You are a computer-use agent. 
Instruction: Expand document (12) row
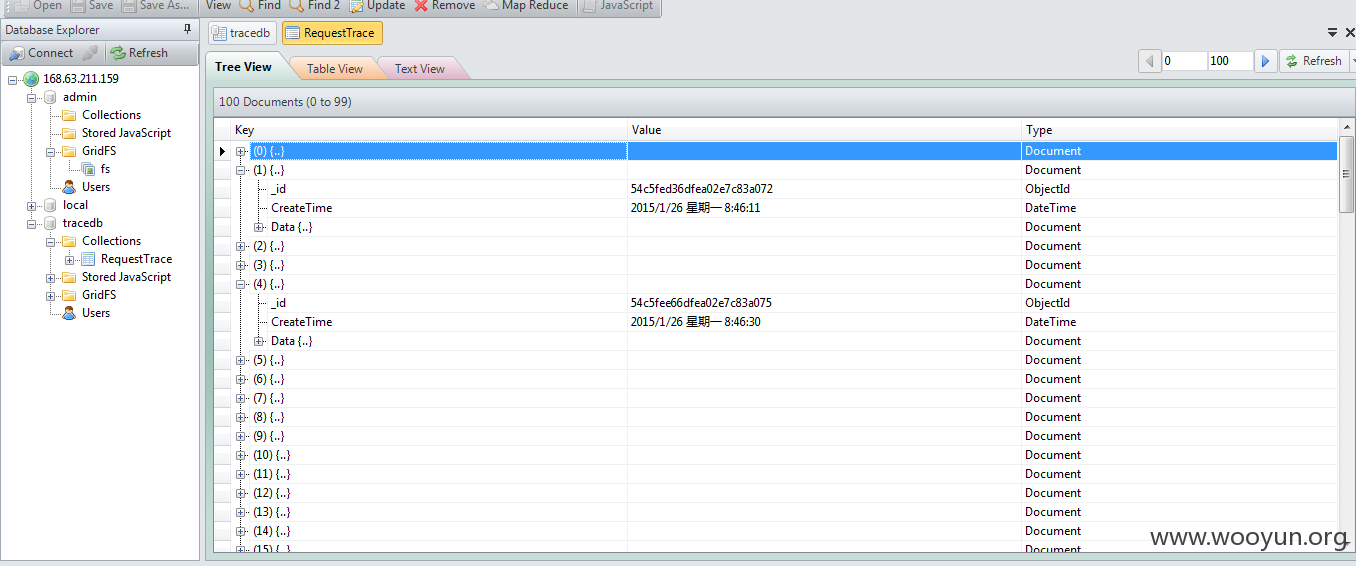click(x=241, y=493)
